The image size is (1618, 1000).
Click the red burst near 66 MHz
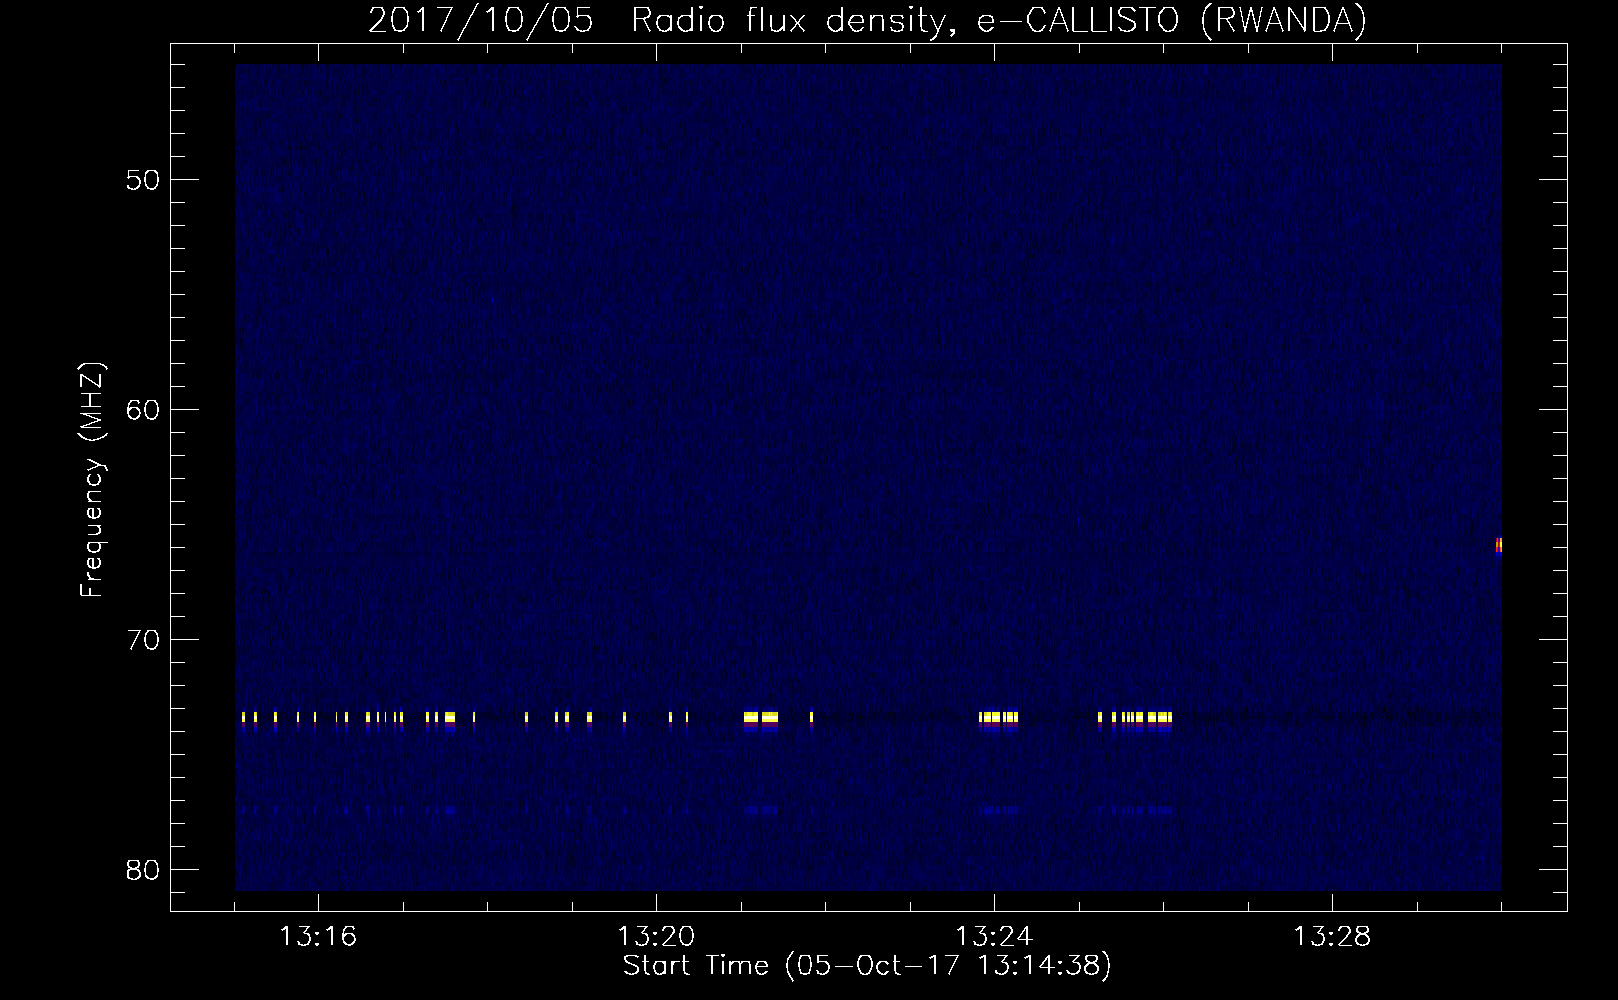pyautogui.click(x=1498, y=545)
